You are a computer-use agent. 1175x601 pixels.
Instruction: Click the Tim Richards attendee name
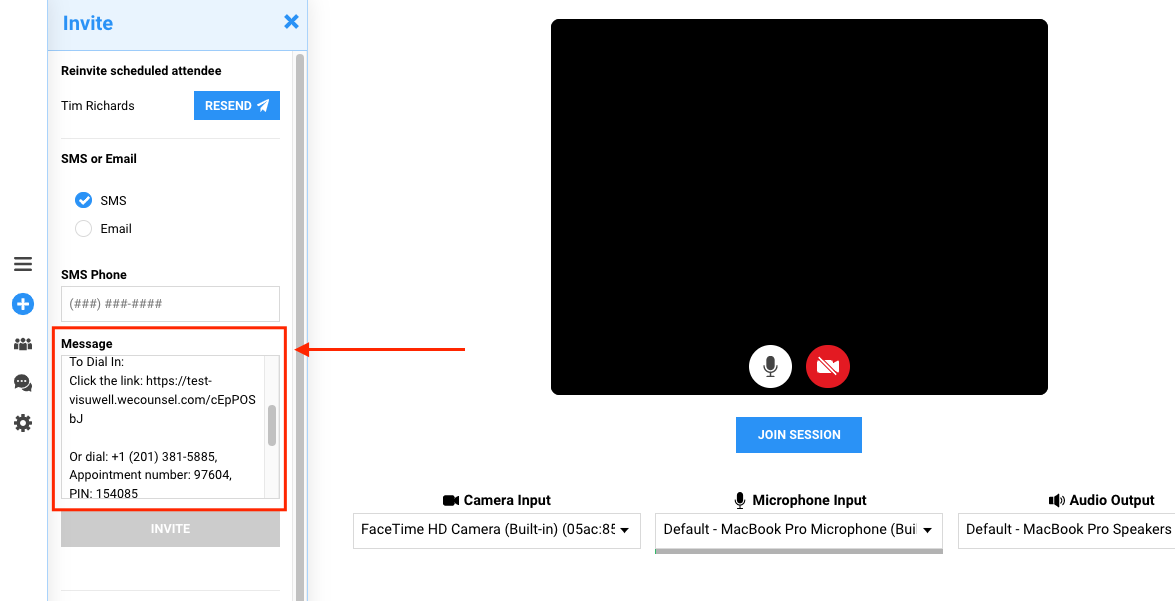click(98, 106)
